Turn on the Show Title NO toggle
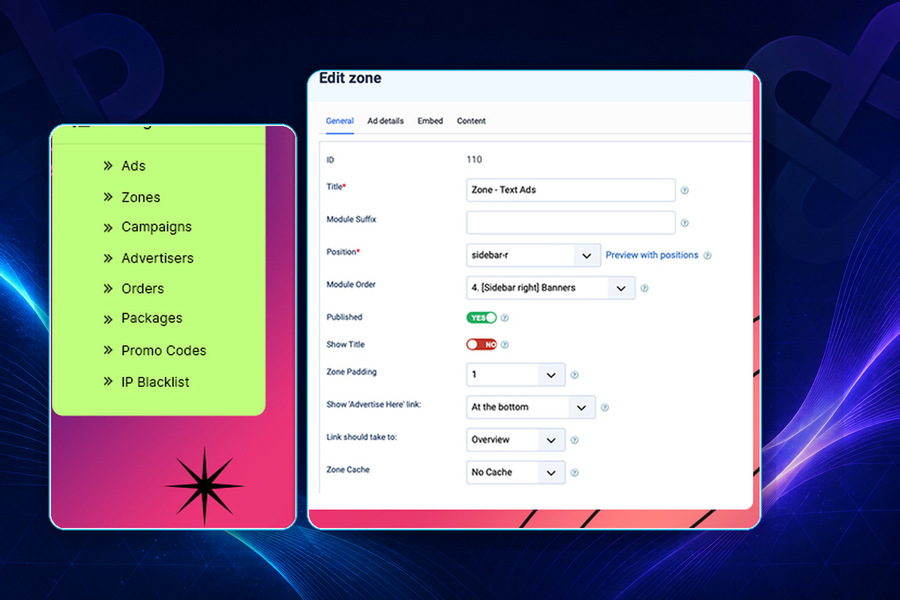This screenshot has height=600, width=900. 481,344
